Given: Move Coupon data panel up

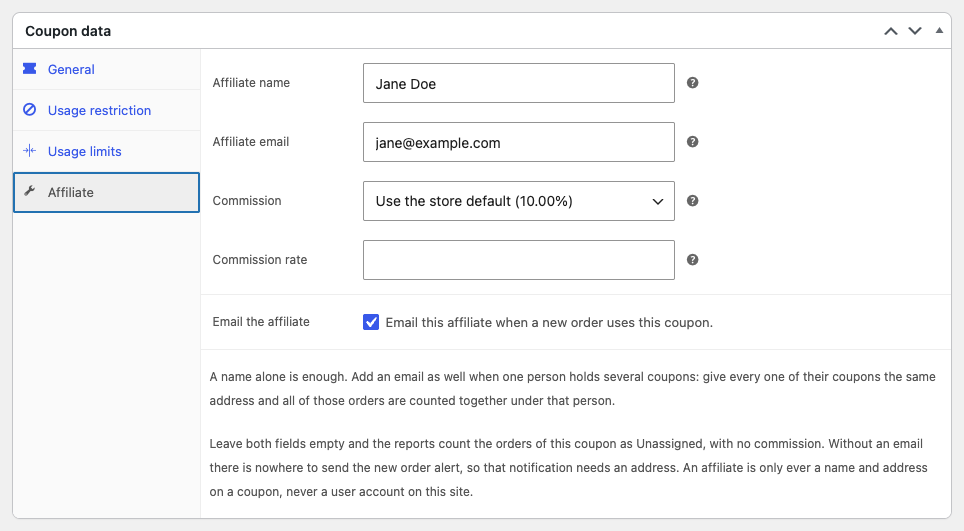Looking at the screenshot, I should 891,31.
